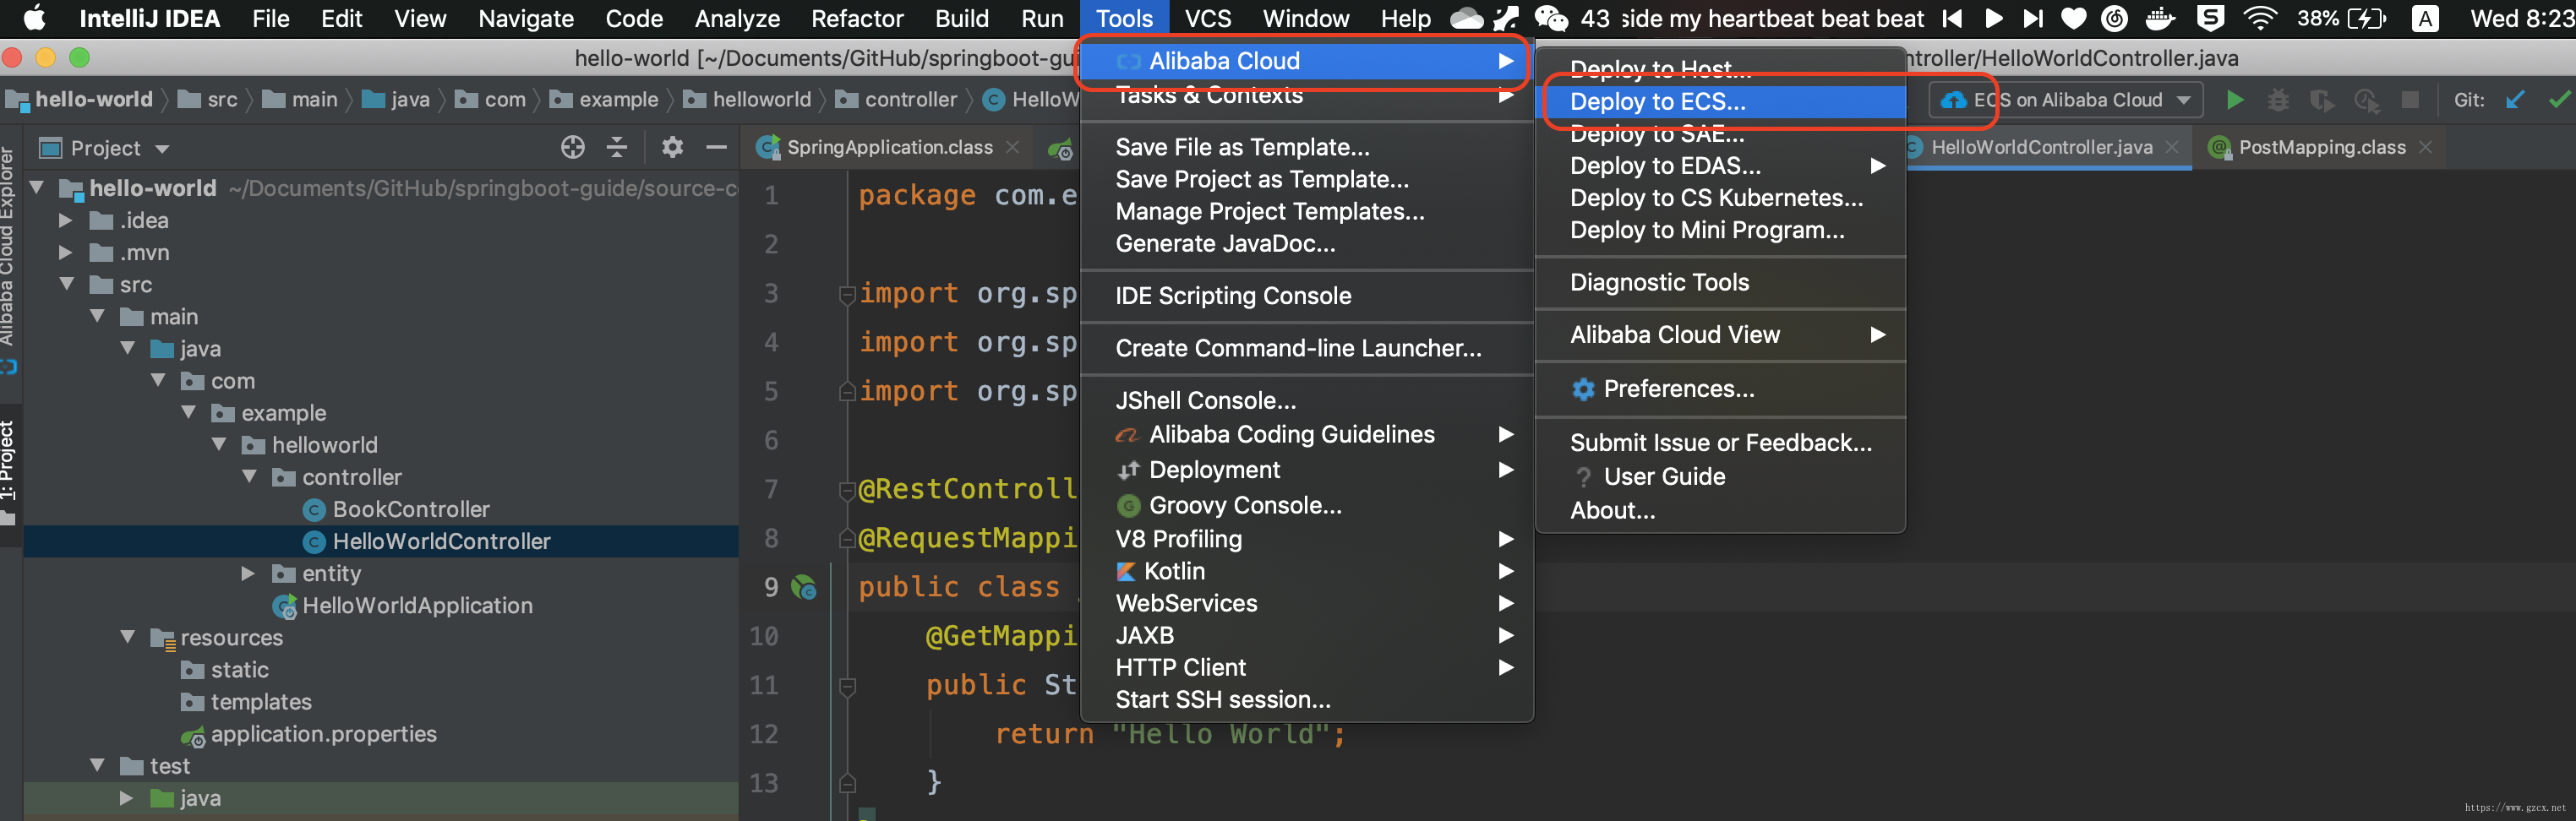The width and height of the screenshot is (2576, 821).
Task: Expand the entity package
Action: (x=248, y=574)
